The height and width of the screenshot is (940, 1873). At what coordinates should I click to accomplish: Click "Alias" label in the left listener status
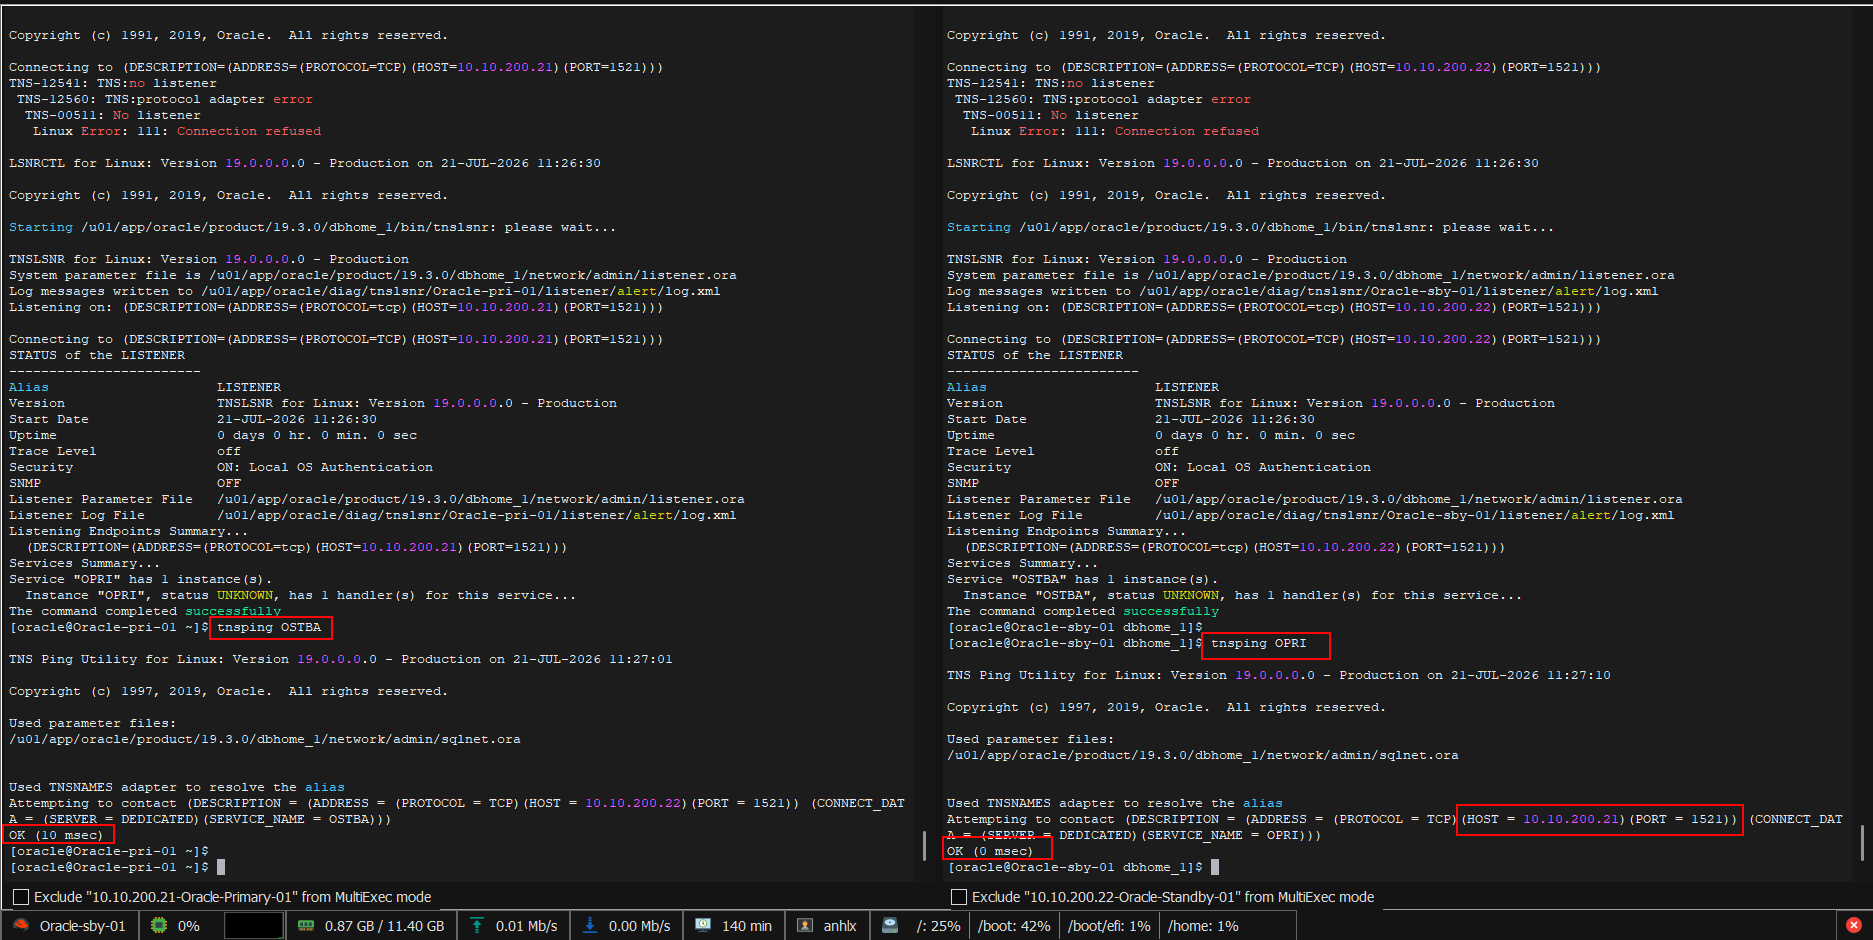(x=29, y=387)
